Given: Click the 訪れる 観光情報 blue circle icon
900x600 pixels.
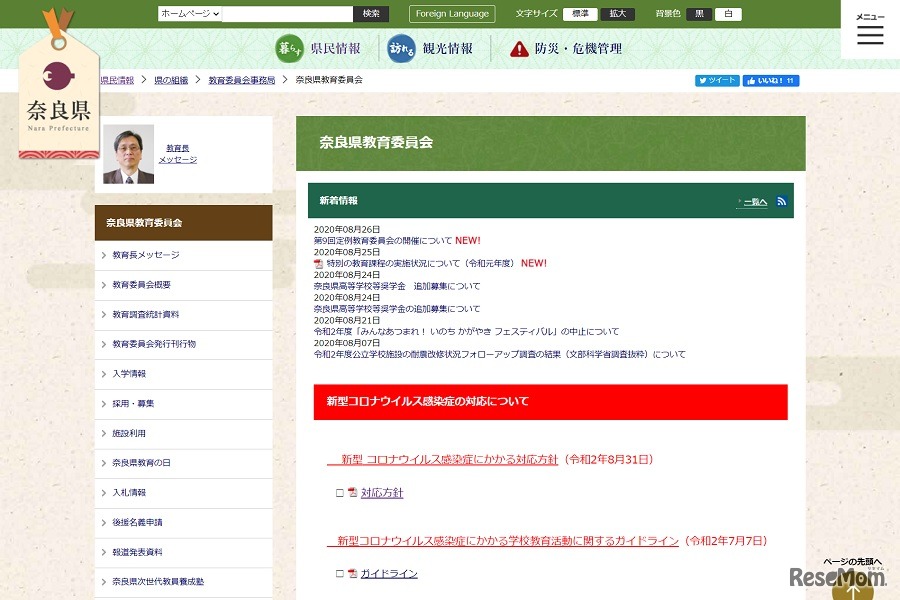Looking at the screenshot, I should click(x=401, y=49).
